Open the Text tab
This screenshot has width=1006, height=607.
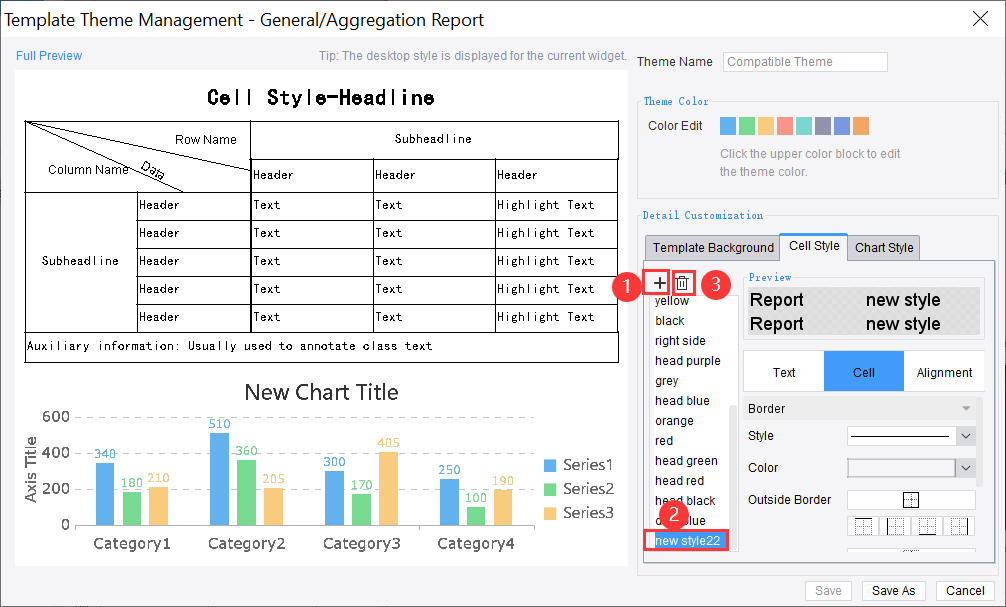coord(783,371)
